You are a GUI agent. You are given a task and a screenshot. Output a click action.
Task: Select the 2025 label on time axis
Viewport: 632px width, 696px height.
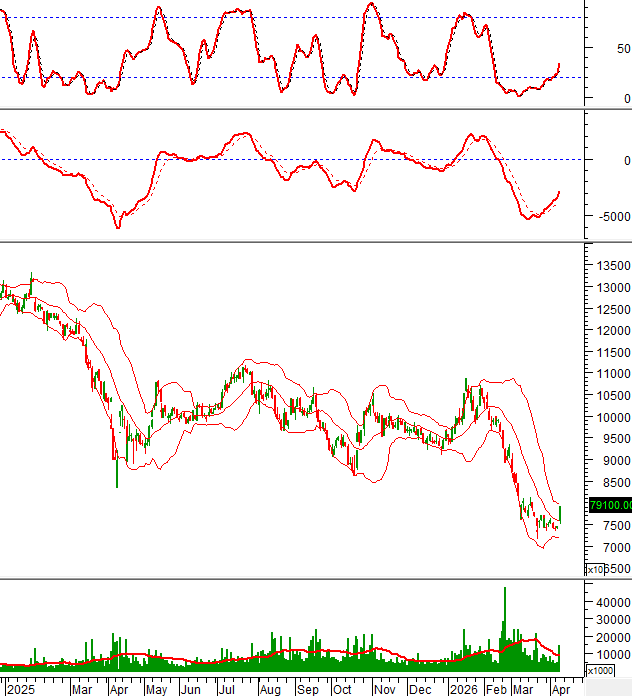click(x=21, y=689)
